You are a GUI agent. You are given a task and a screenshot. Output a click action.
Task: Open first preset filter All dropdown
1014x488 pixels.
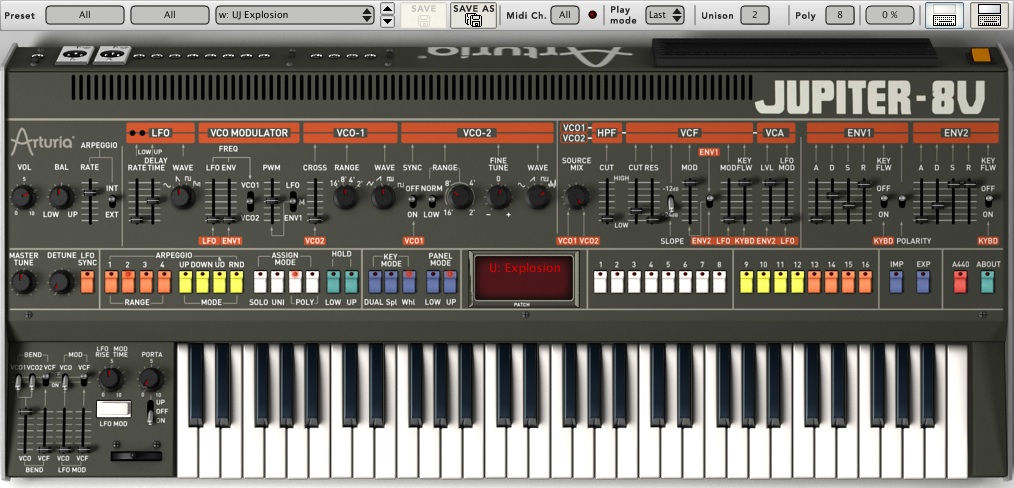[84, 14]
